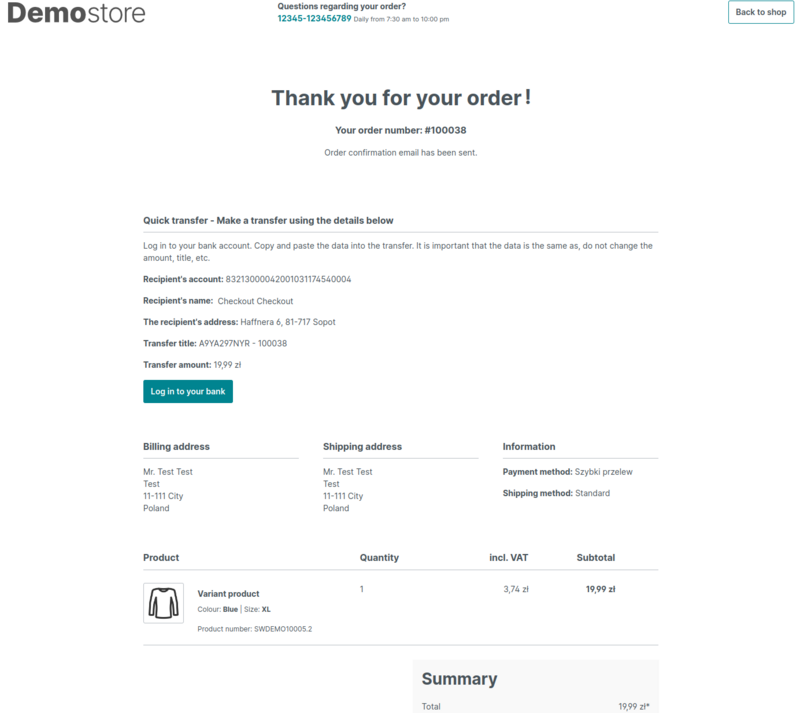Click the Quantity column header
The image size is (800, 713).
379,557
